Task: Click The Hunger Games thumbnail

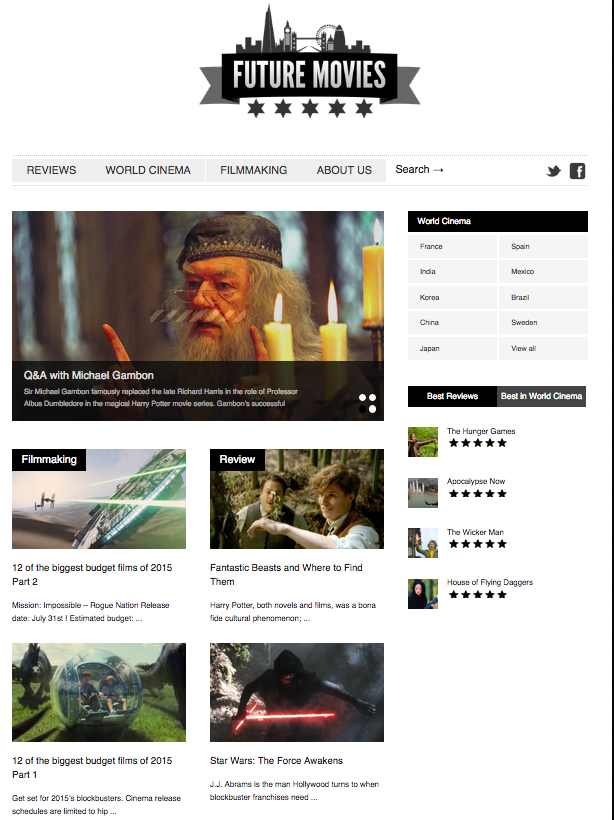Action: 423,442
